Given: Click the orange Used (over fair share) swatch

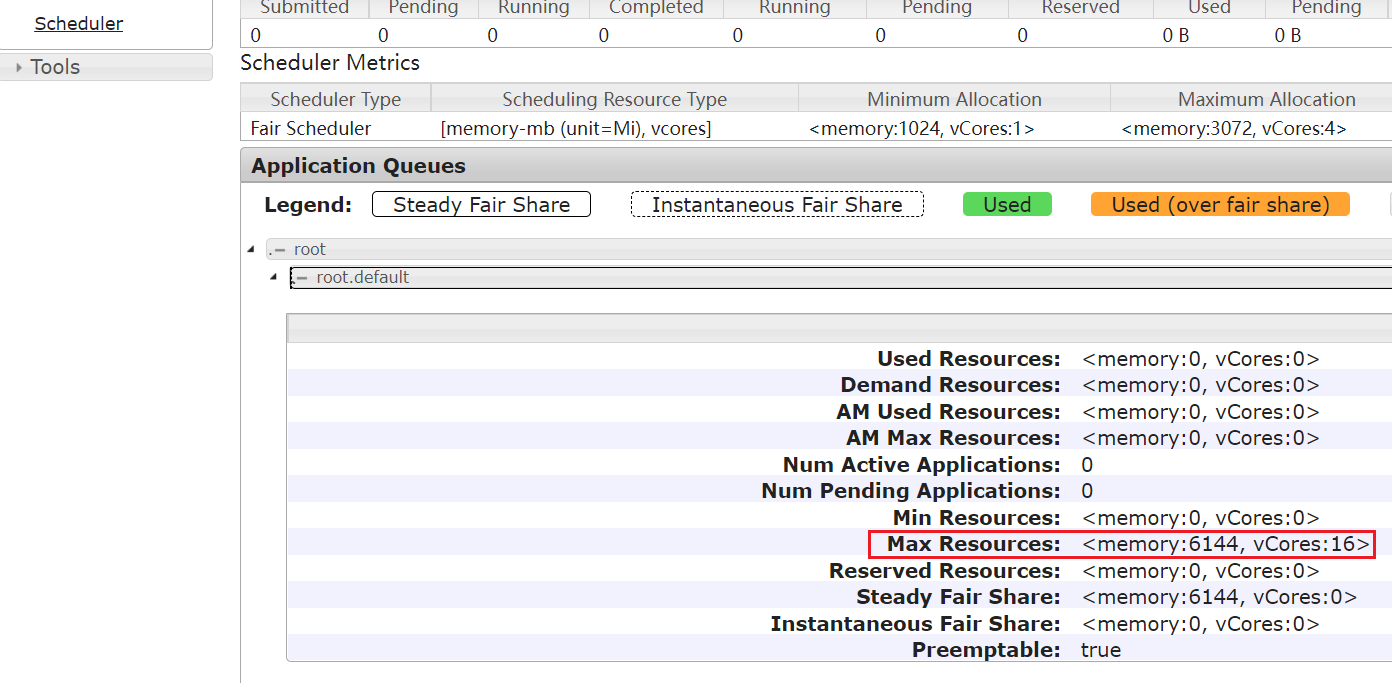Looking at the screenshot, I should coord(1220,205).
